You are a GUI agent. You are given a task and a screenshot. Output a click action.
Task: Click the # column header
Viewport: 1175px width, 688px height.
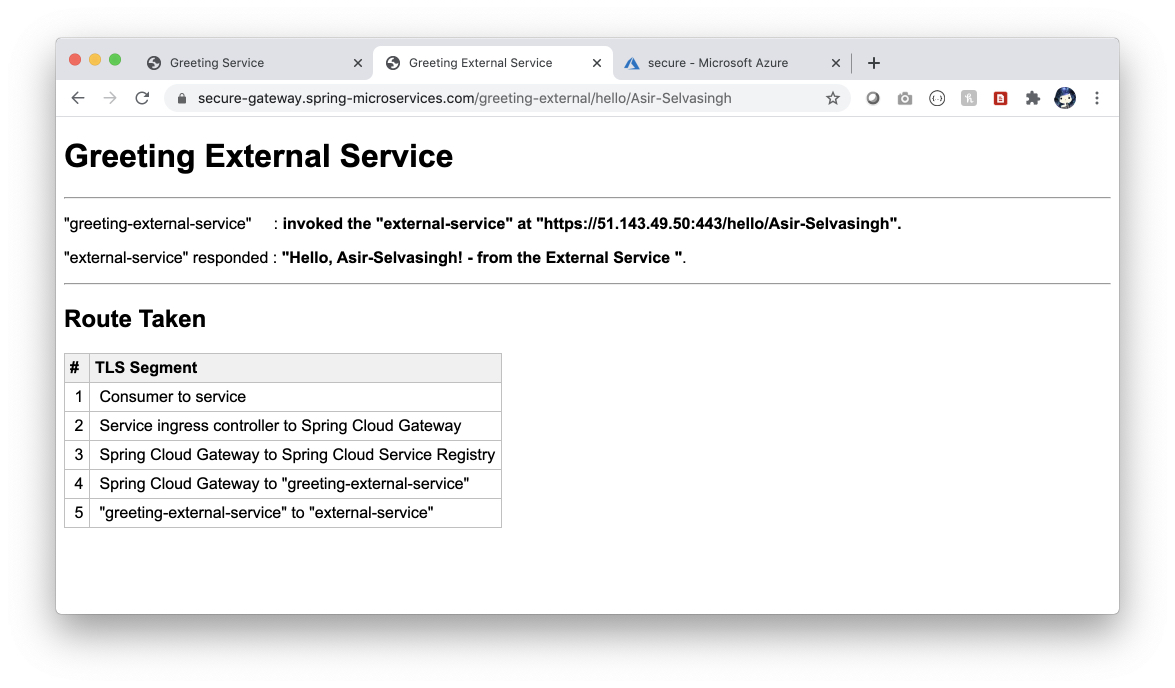pyautogui.click(x=76, y=368)
